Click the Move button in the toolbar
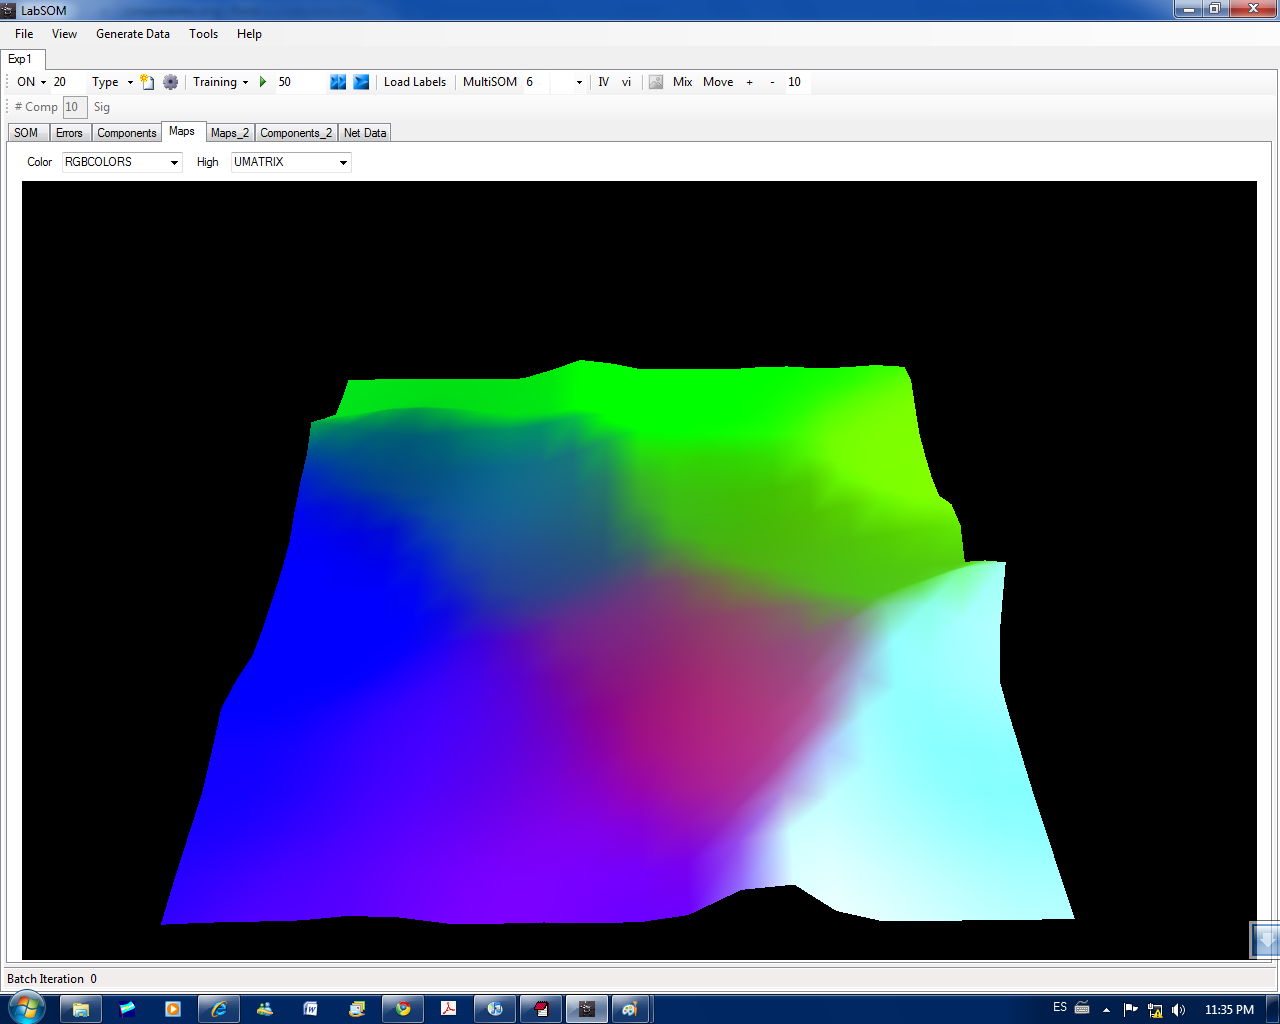 (718, 82)
